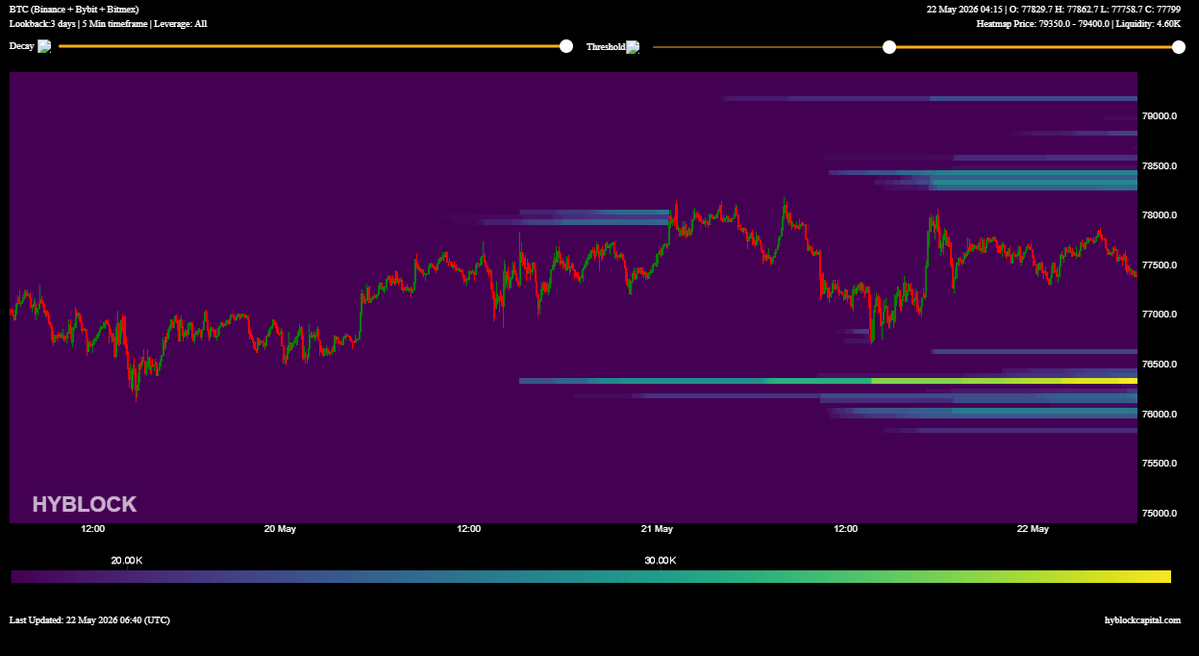This screenshot has width=1199, height=656.
Task: Click the 79000.0 price axis label
Action: click(x=1159, y=116)
